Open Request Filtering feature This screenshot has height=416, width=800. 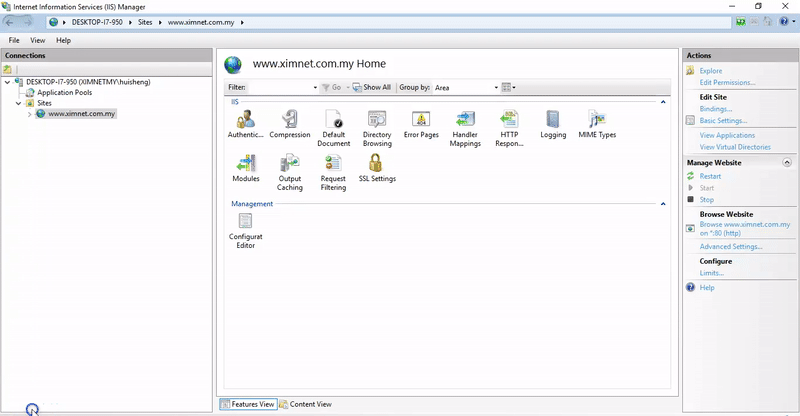333,172
